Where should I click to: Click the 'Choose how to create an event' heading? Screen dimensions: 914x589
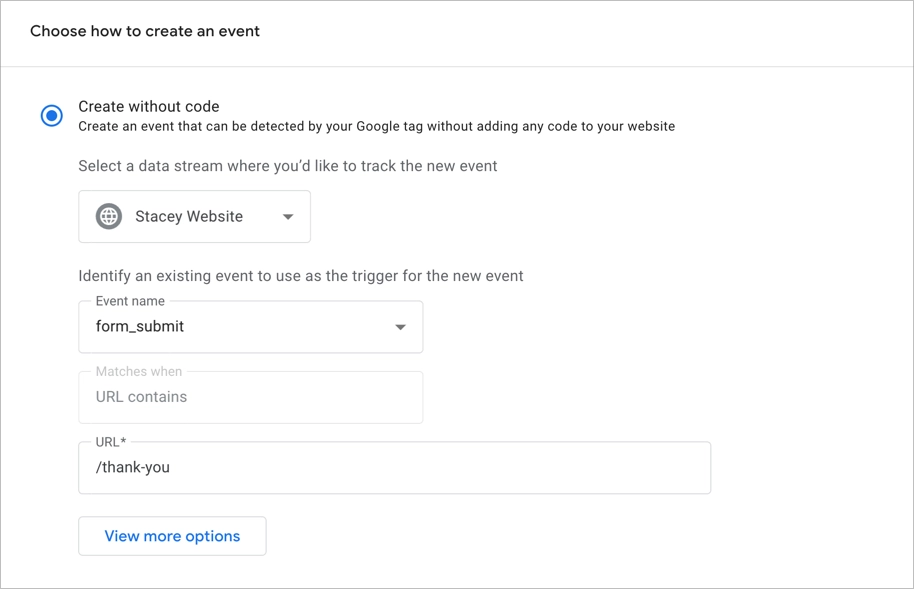(x=145, y=31)
